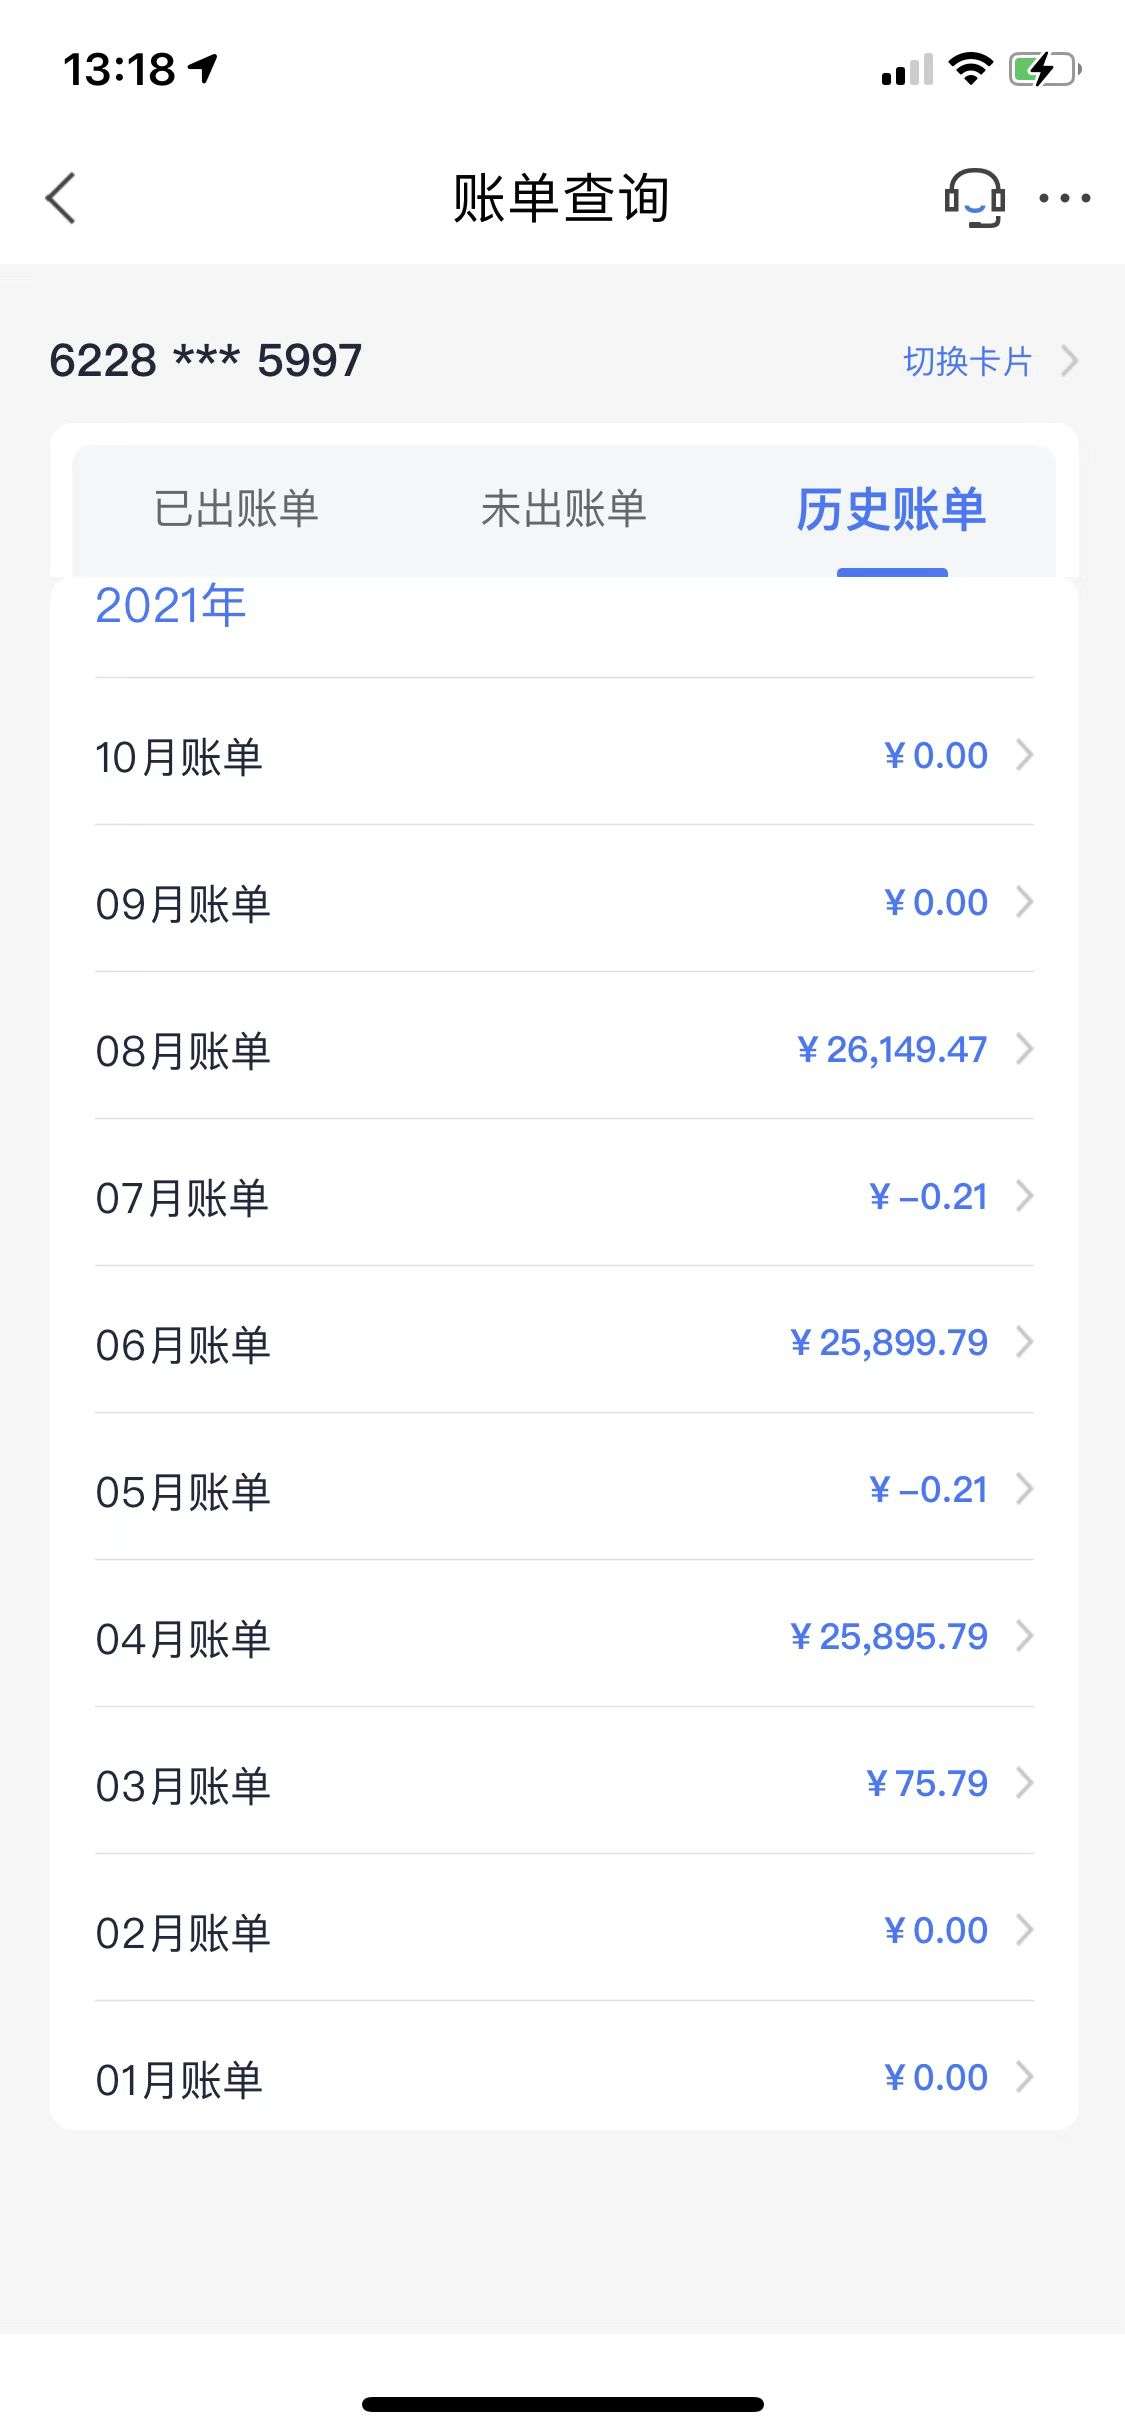Tap the chevron next to 切换卡片
Viewport: 1125px width, 2436px height.
tap(1070, 361)
